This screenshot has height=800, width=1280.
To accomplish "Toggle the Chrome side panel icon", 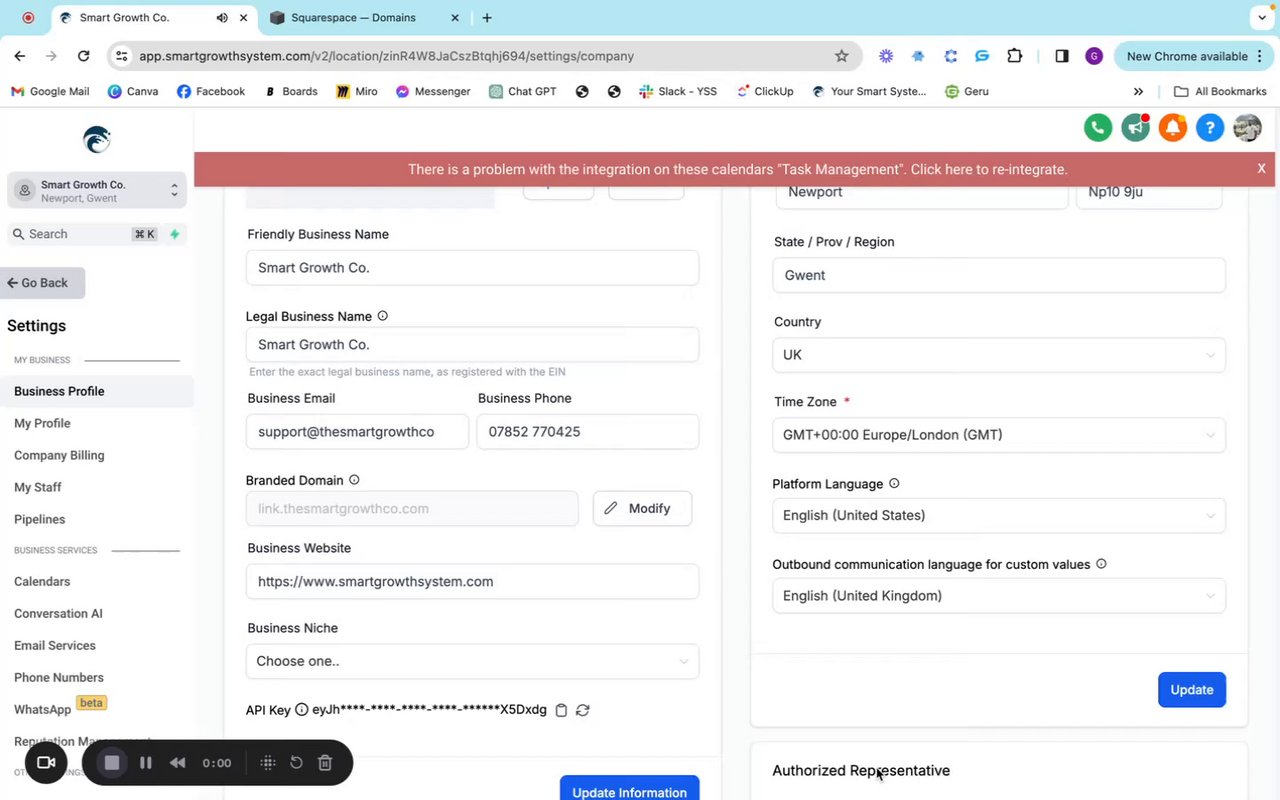I will point(1062,56).
